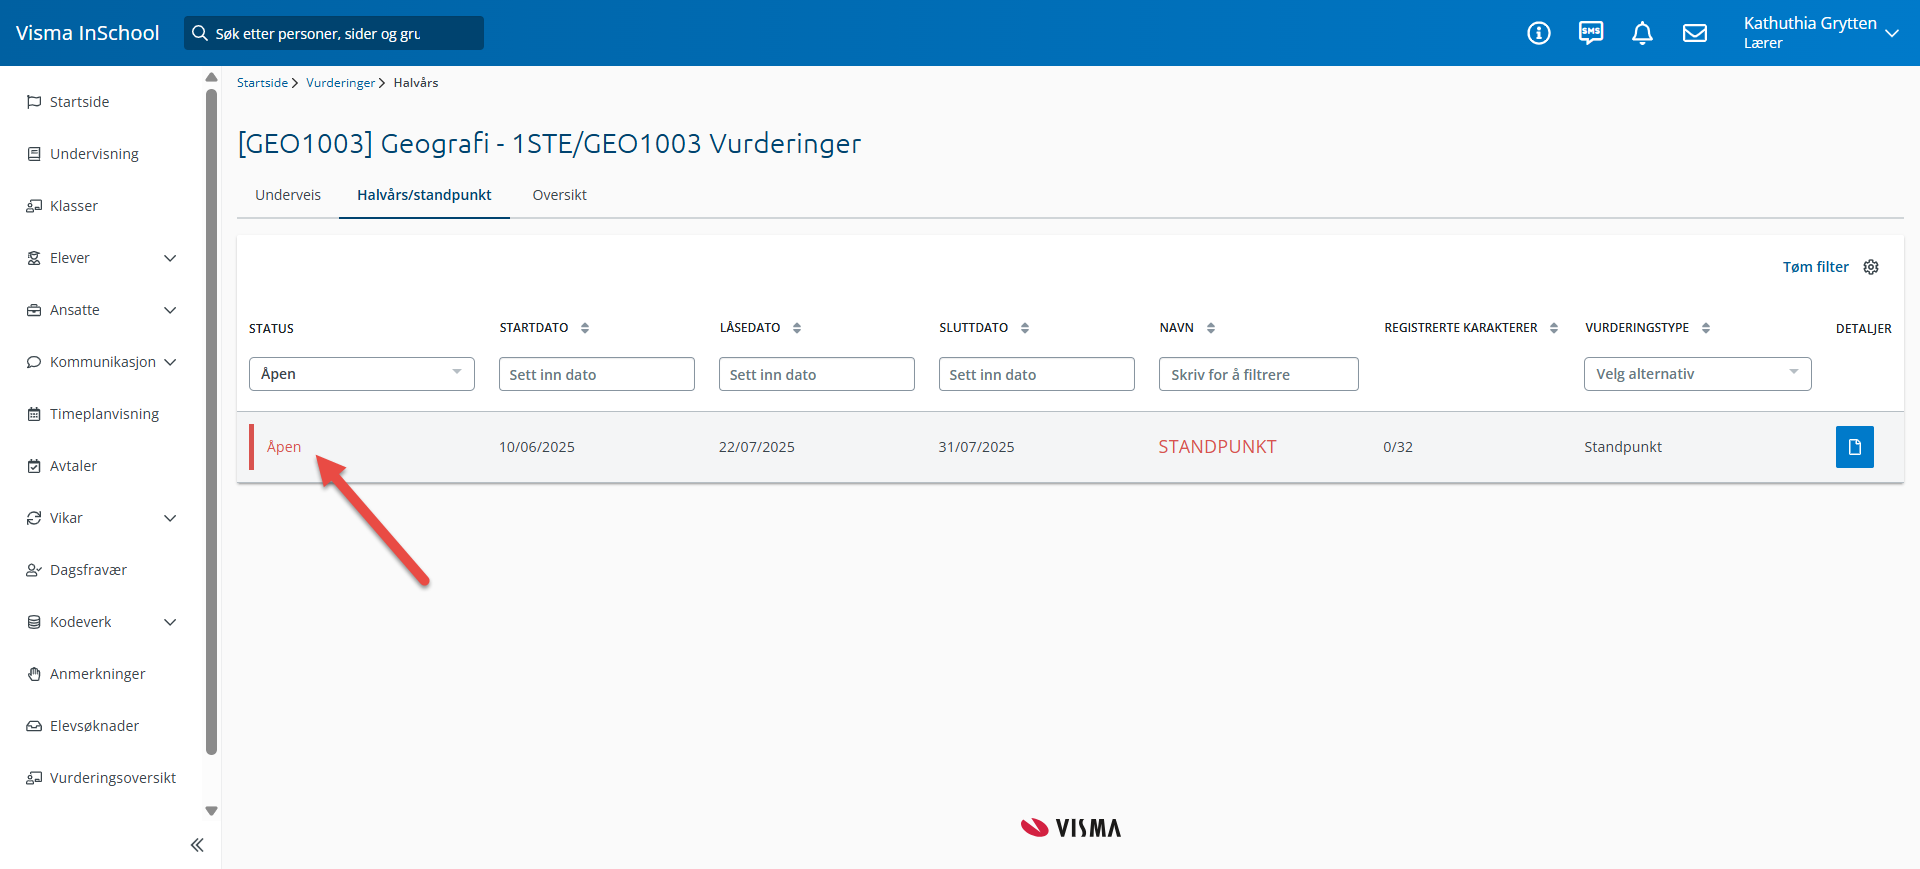Click the search magnifier icon
Screen dimensions: 1920x869
coord(200,33)
